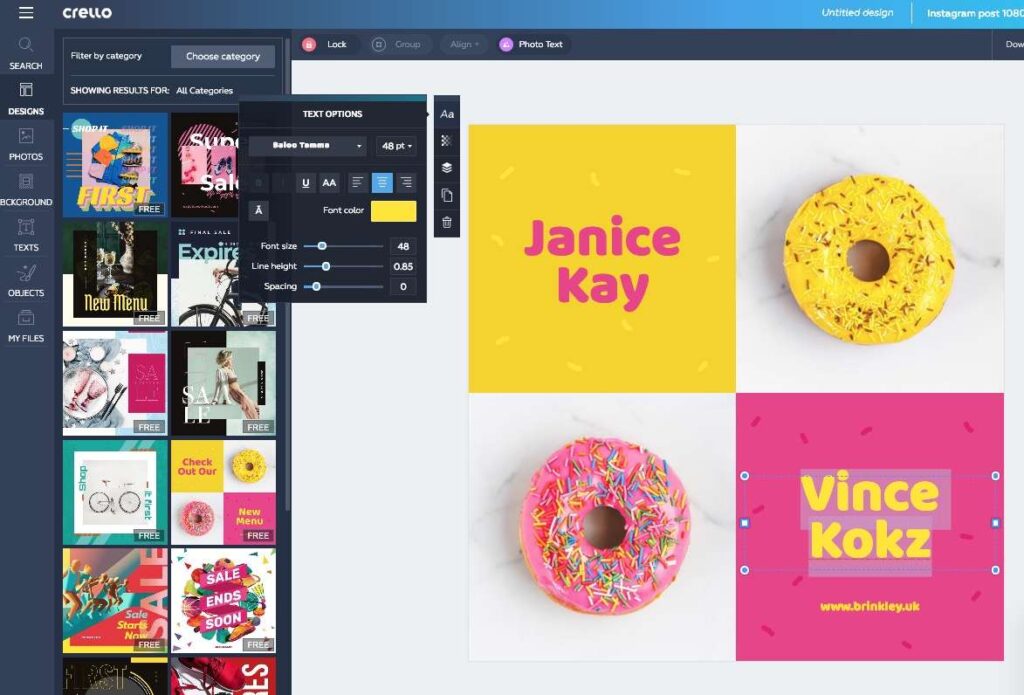
Task: Toggle underline formatting
Action: click(305, 183)
